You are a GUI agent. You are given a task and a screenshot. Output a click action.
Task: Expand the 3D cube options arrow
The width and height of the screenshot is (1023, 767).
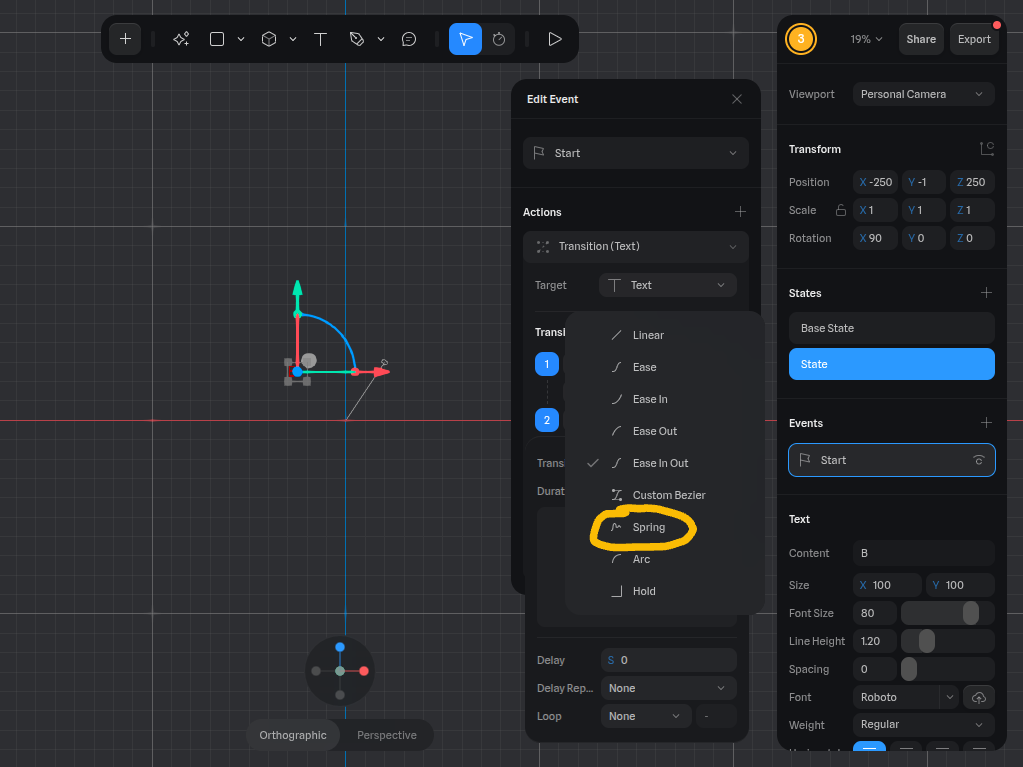[x=293, y=39]
